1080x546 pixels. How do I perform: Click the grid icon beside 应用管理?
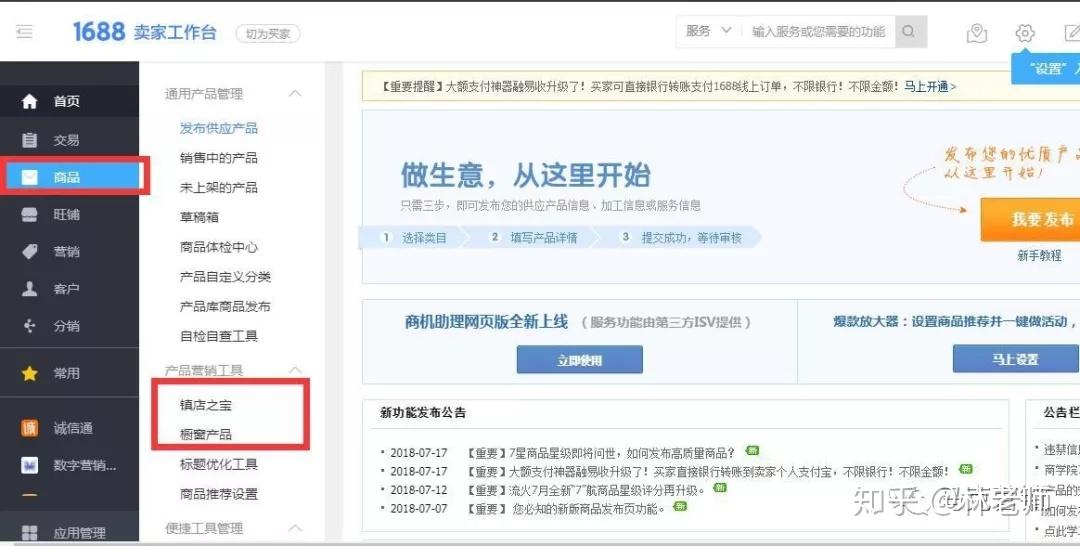pos(30,533)
